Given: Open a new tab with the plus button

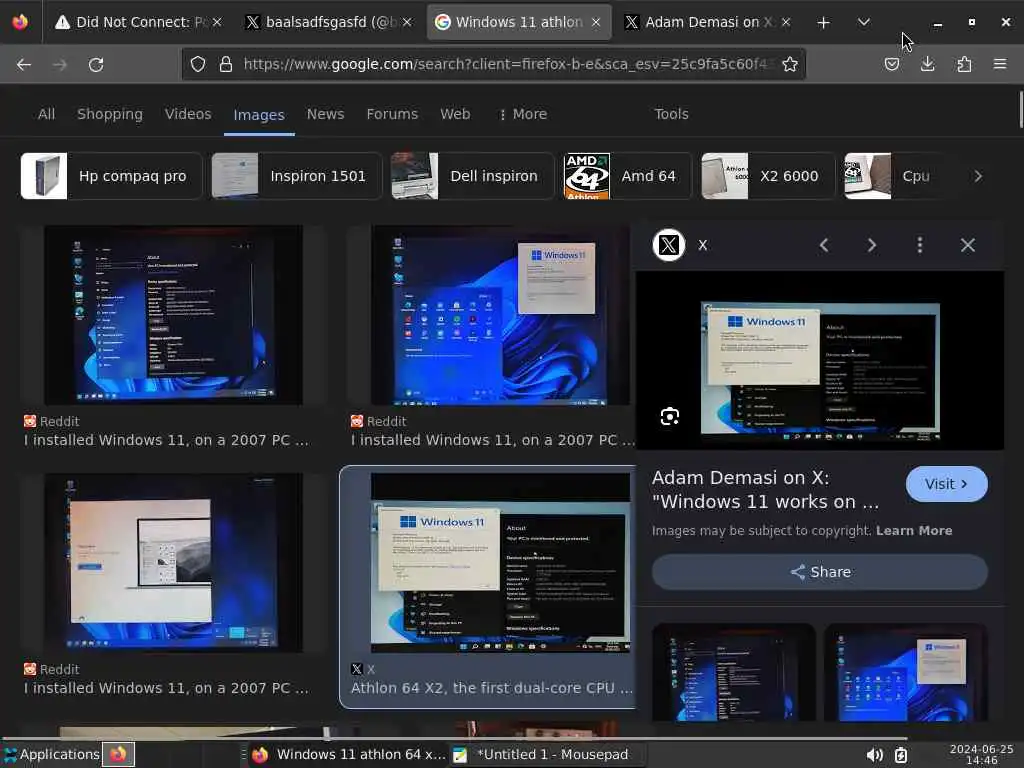Looking at the screenshot, I should coord(824,22).
